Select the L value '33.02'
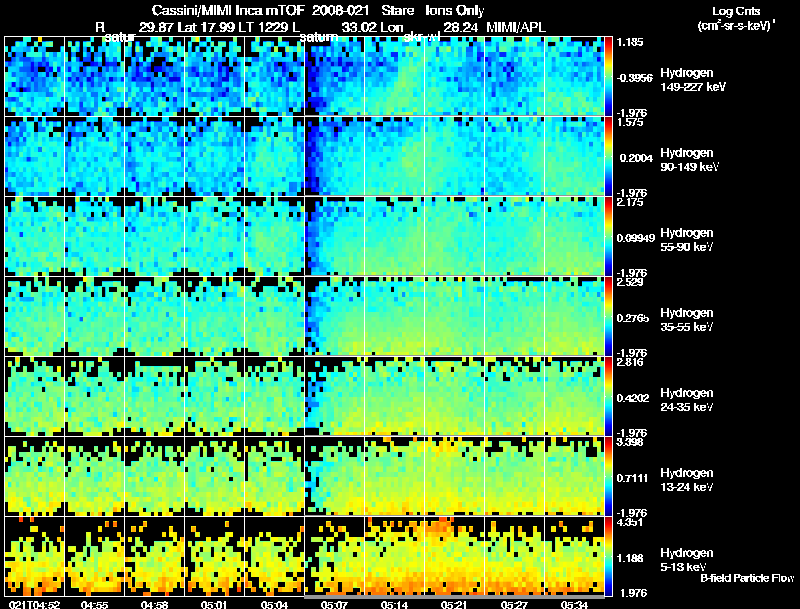 358,28
